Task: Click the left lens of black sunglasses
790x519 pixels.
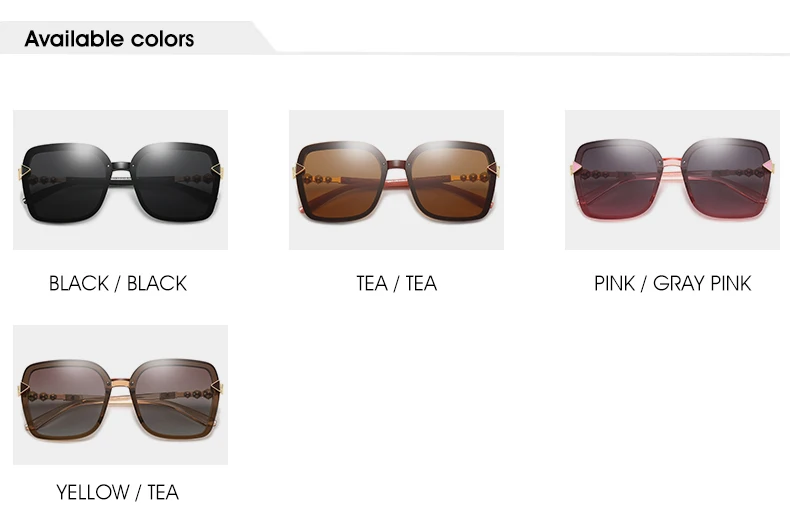Action: [67, 182]
